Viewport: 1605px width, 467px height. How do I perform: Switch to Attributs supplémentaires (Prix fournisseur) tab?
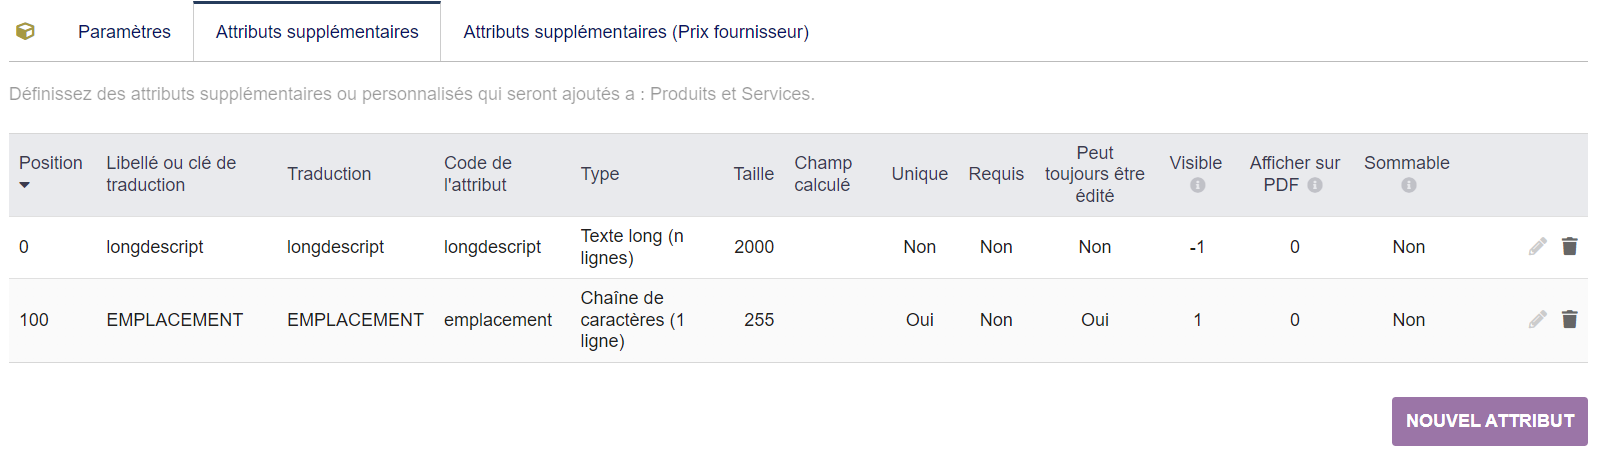[x=636, y=32]
